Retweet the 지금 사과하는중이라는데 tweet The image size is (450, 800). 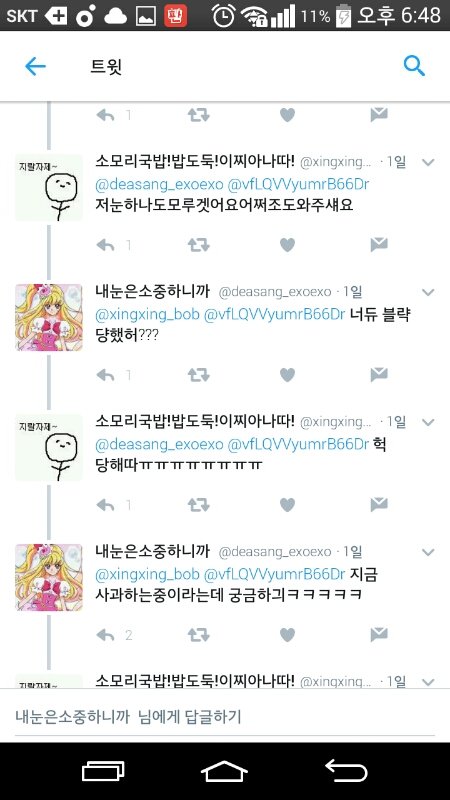pyautogui.click(x=198, y=635)
